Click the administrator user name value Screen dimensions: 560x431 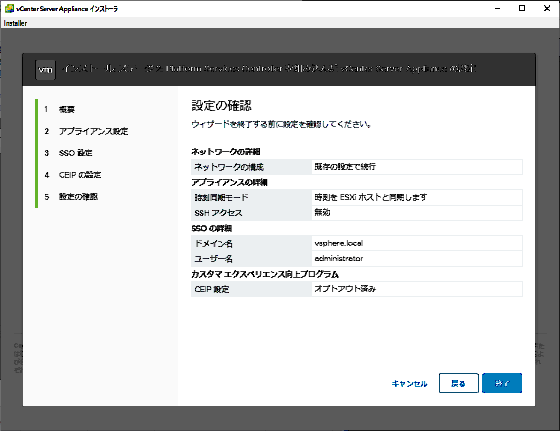click(339, 258)
